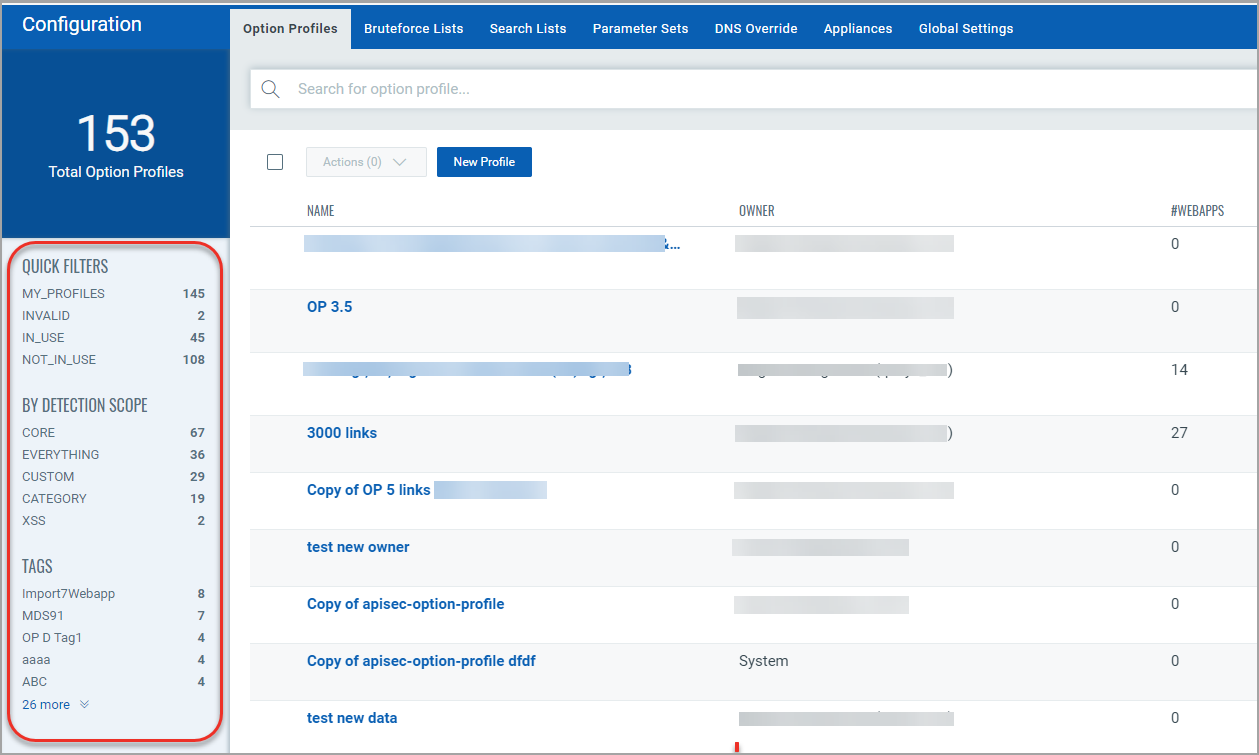Click the New Profile button
1259x755 pixels.
[x=484, y=162]
